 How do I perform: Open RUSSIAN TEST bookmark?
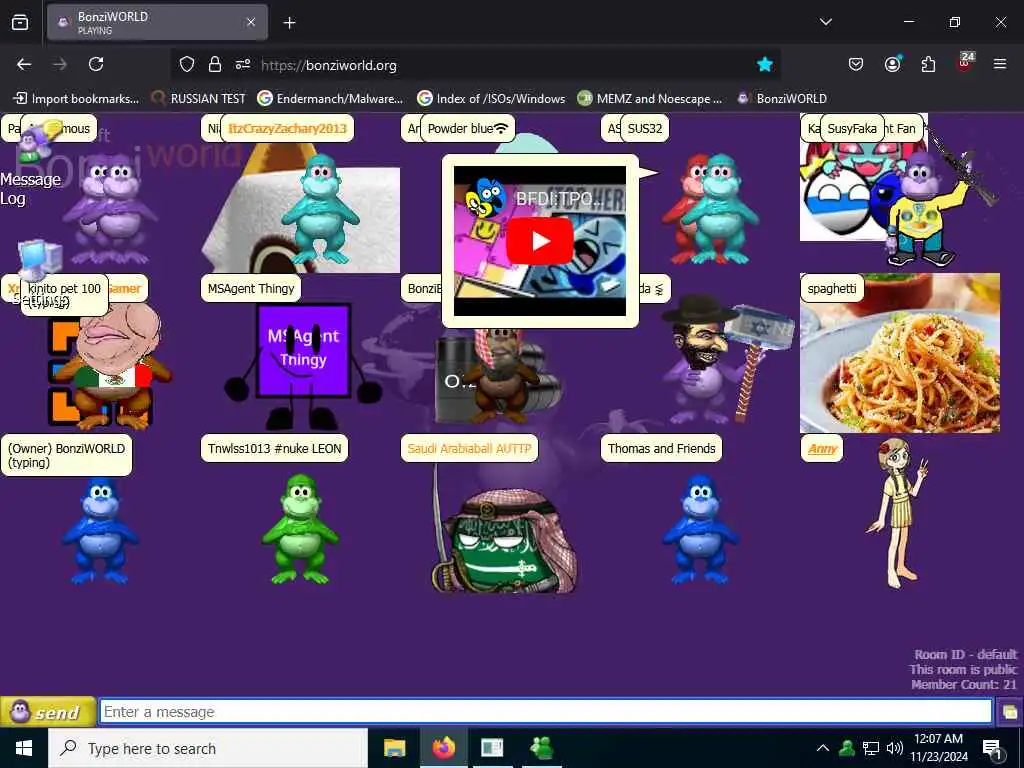tap(199, 99)
